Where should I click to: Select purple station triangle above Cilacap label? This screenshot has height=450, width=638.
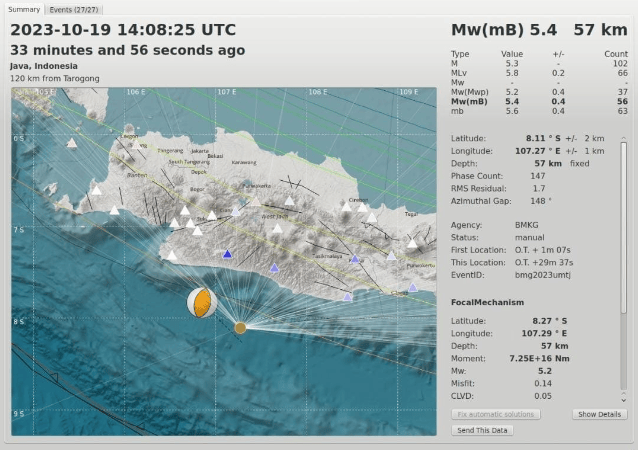coord(413,287)
